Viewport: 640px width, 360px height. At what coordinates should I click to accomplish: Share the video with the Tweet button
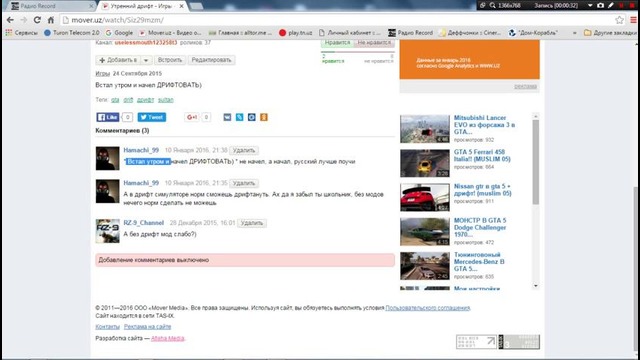[x=151, y=117]
